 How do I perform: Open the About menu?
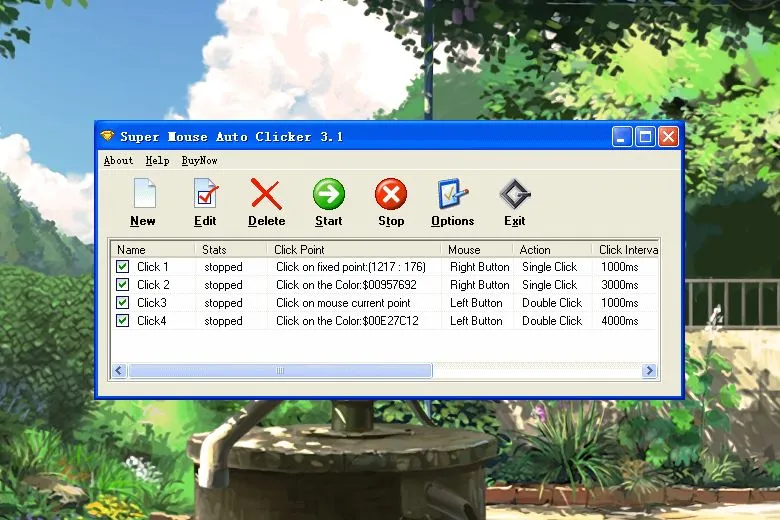(118, 160)
